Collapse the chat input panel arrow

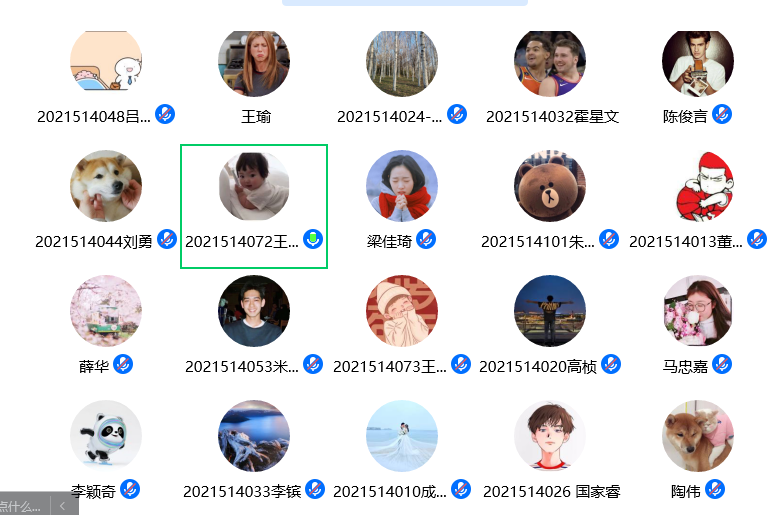[x=63, y=506]
